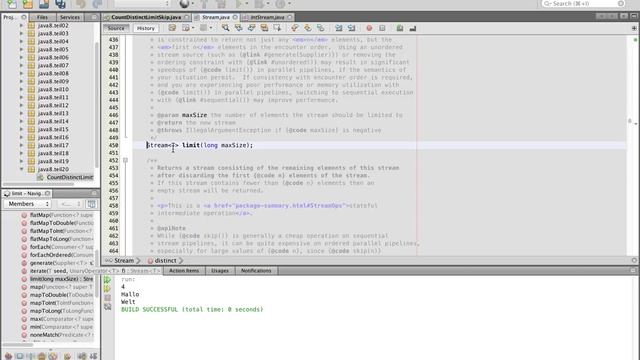Image resolution: width=640 pixels, height=360 pixels.
Task: Click the Next Bookmark icon
Action: click(308, 28)
